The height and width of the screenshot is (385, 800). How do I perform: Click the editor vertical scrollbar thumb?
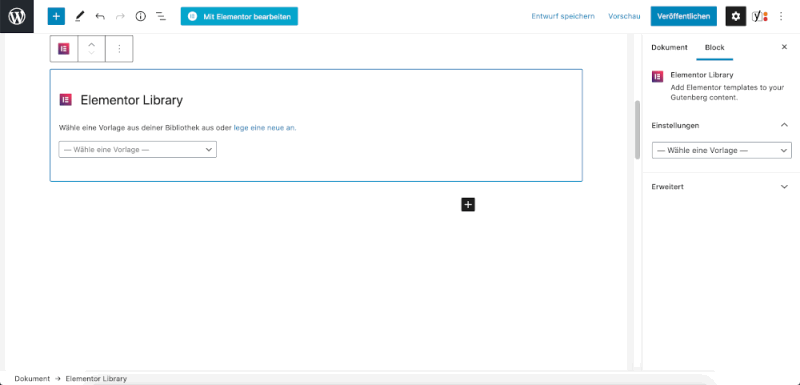pos(637,130)
